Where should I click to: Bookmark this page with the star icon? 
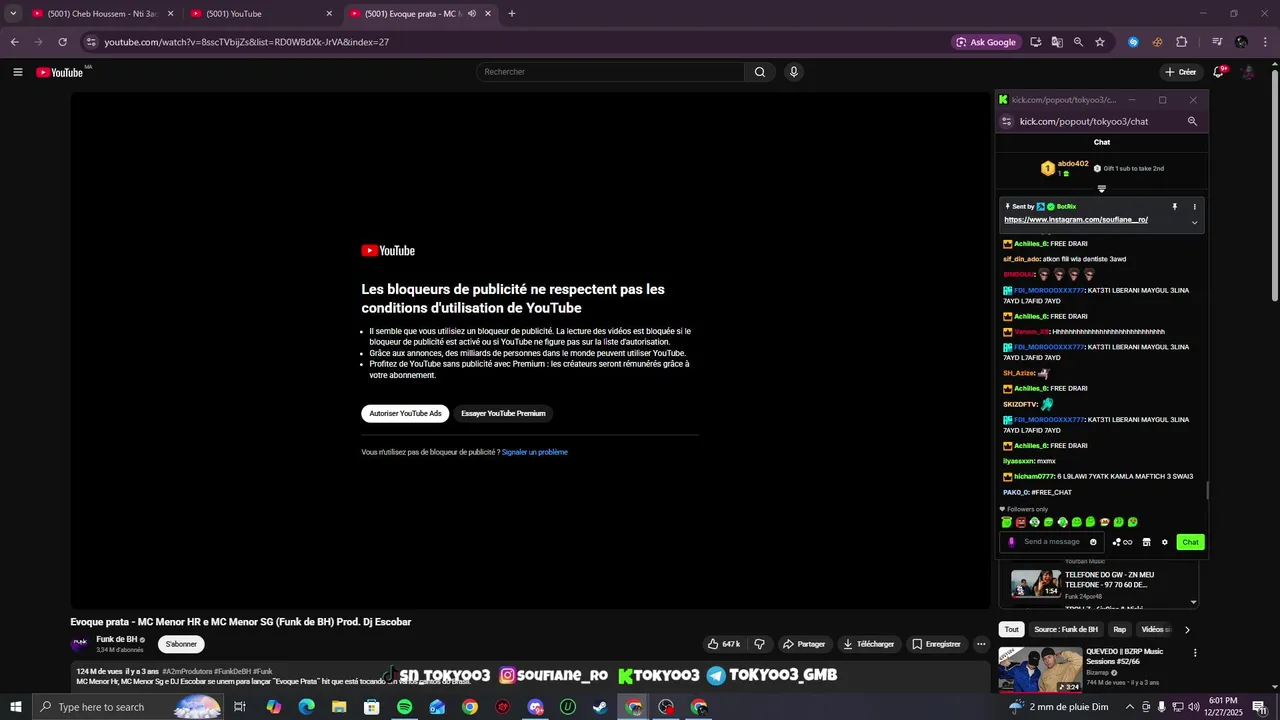pos(1100,42)
